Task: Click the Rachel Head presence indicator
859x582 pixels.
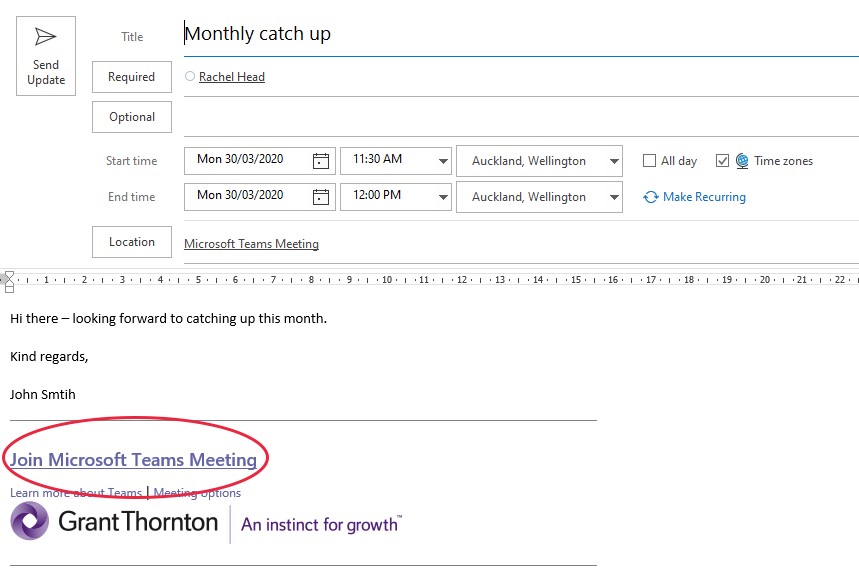Action: (190, 76)
